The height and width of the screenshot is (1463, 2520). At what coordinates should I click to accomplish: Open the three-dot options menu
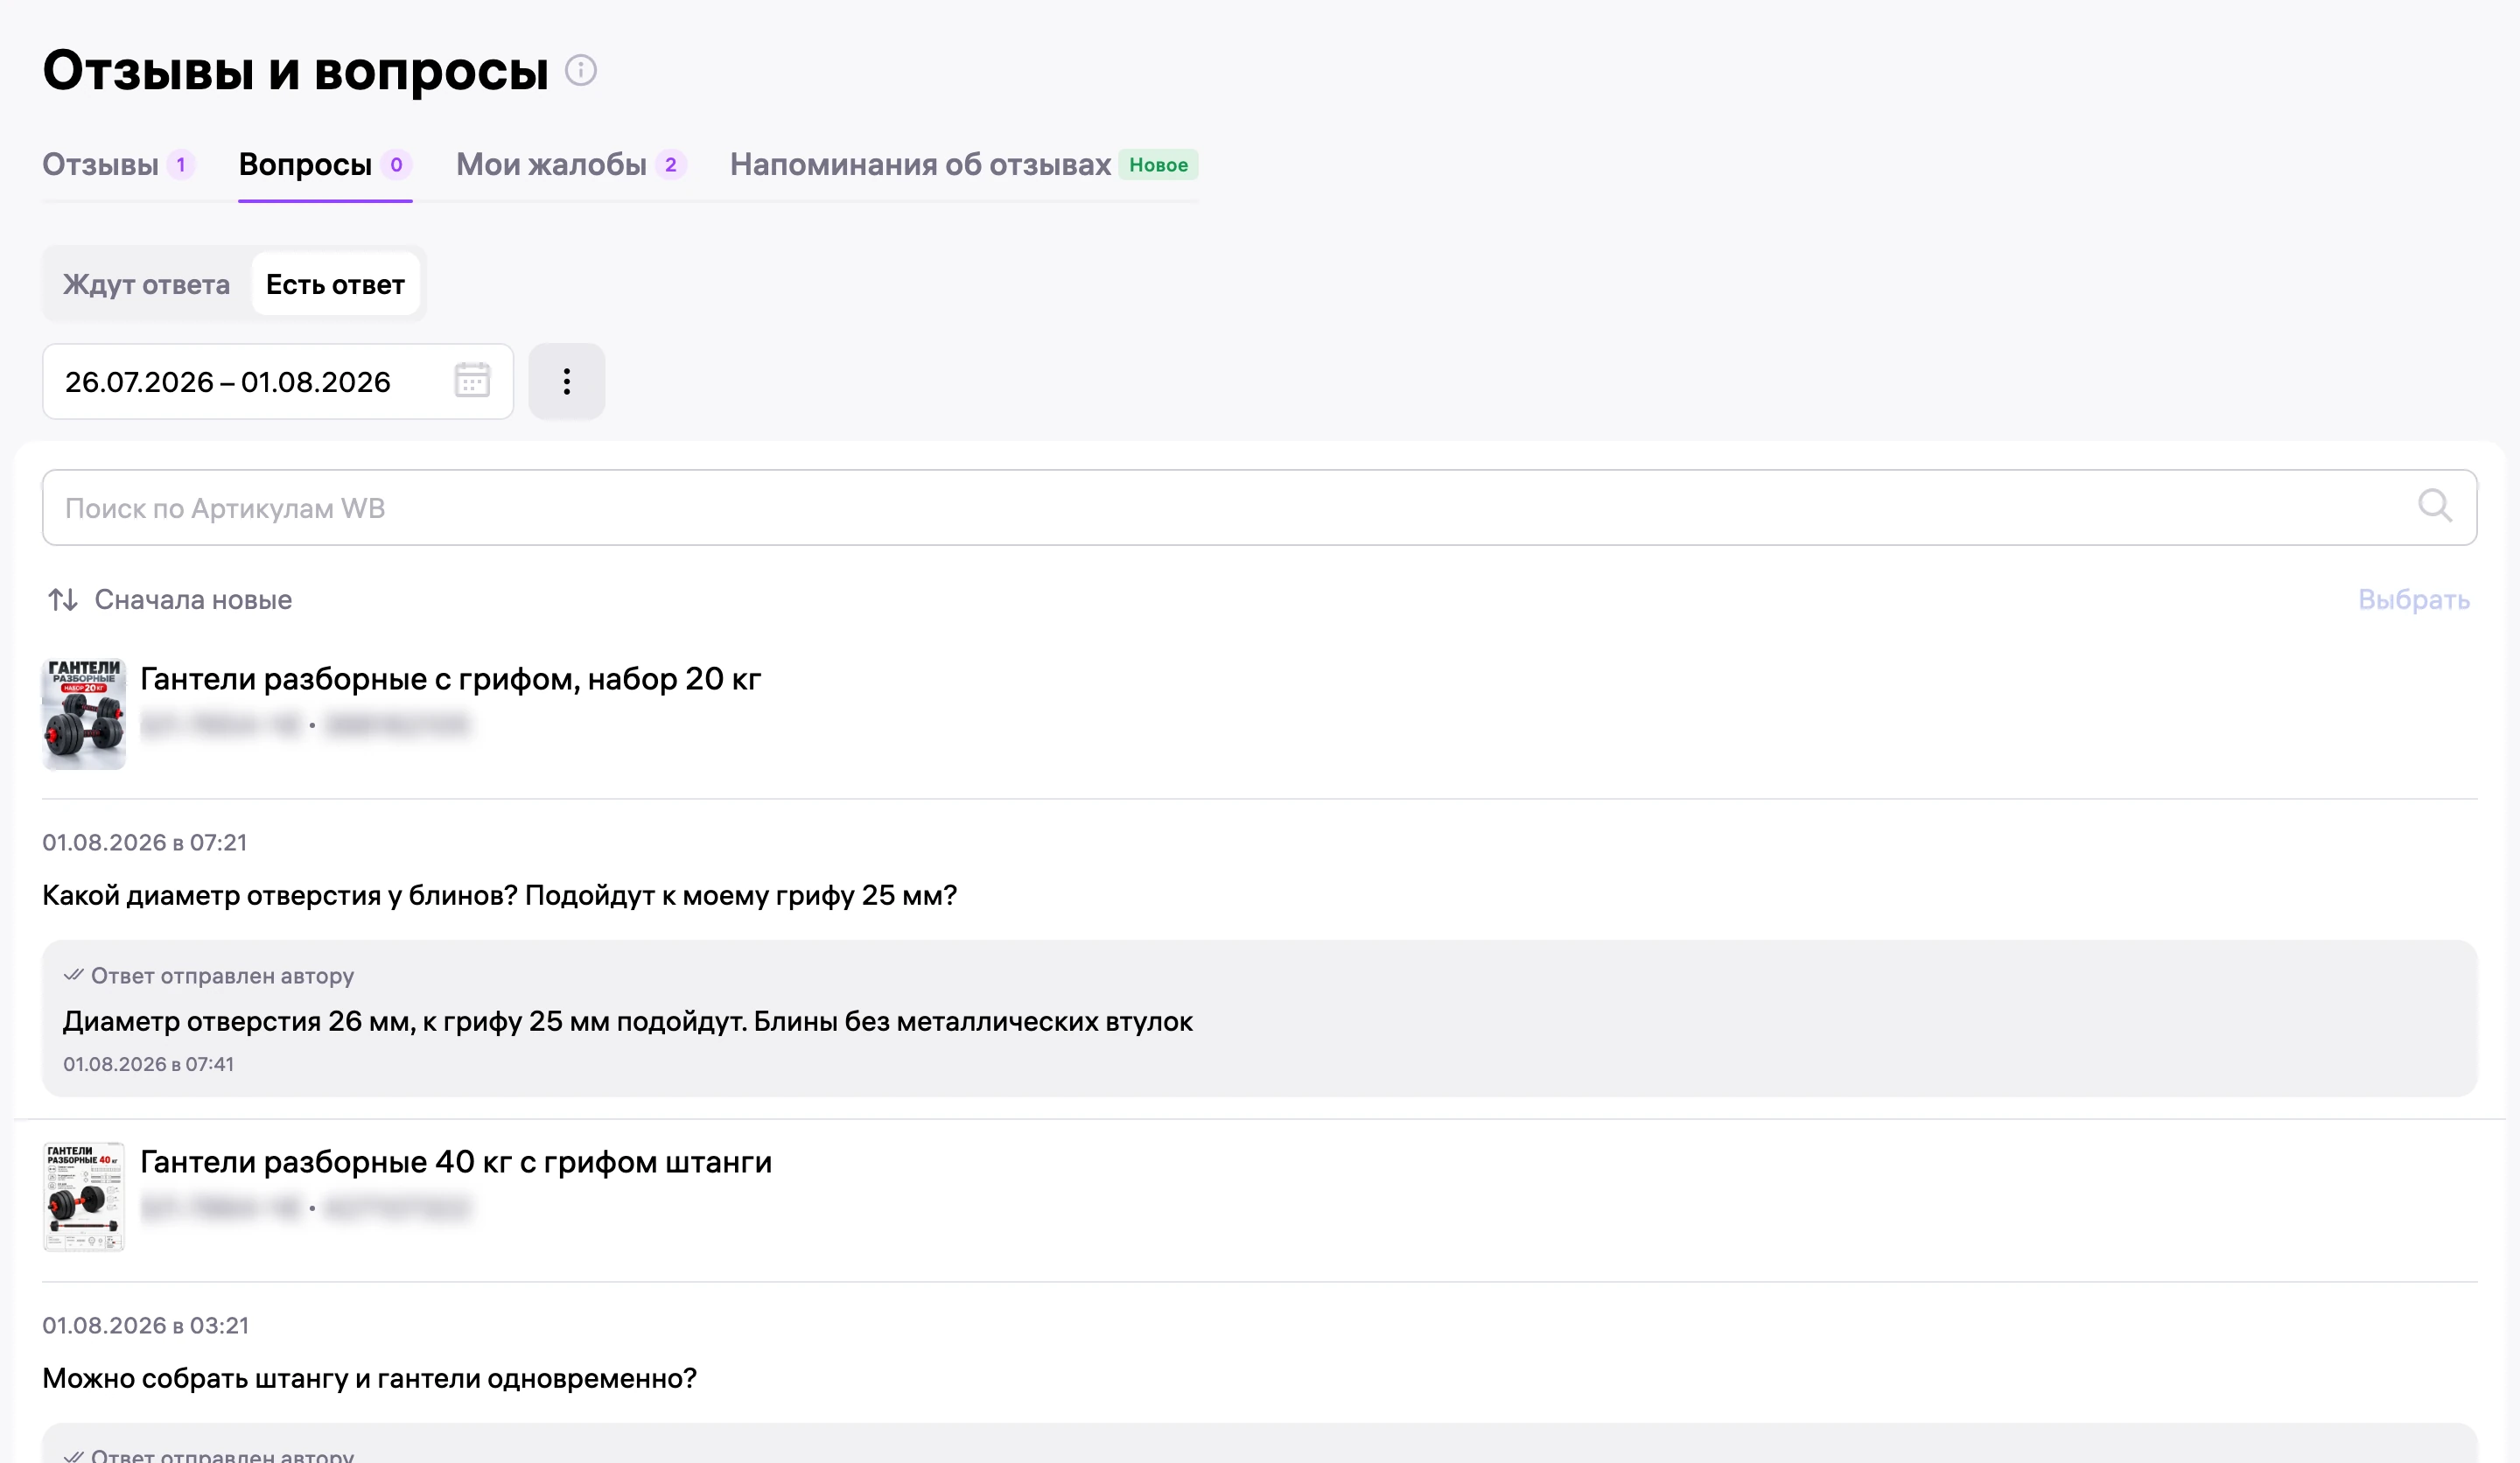click(566, 381)
